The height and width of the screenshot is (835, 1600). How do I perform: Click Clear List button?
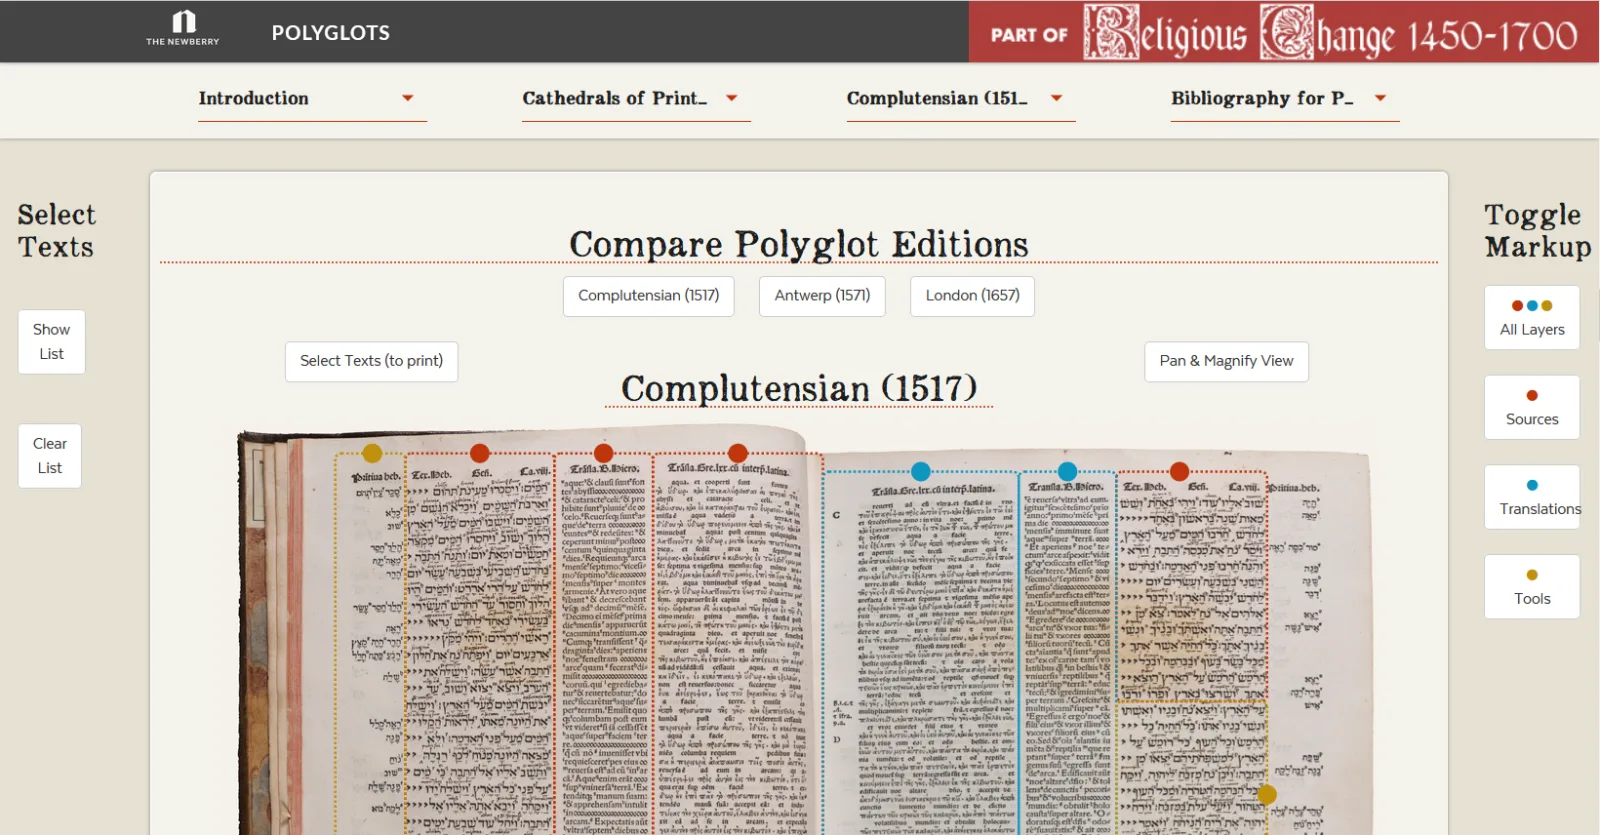(50, 456)
